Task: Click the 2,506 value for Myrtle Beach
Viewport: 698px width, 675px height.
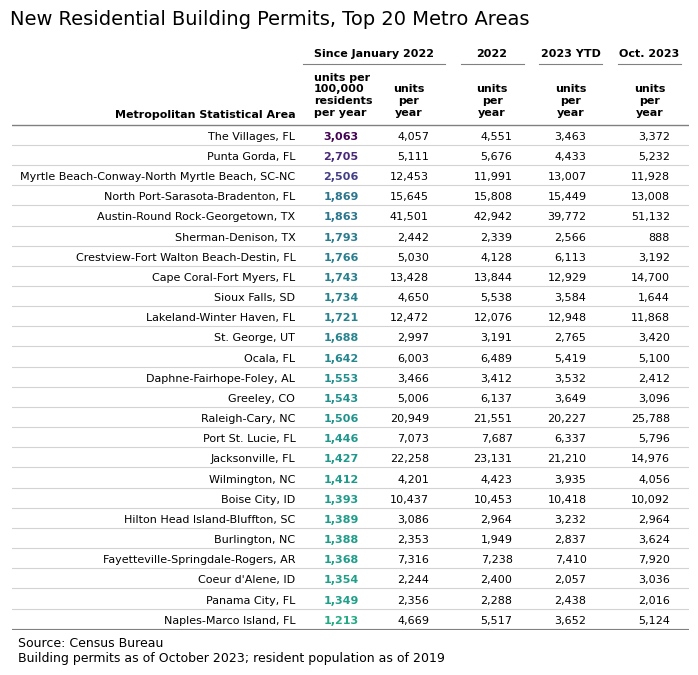Action: pyautogui.click(x=341, y=176)
